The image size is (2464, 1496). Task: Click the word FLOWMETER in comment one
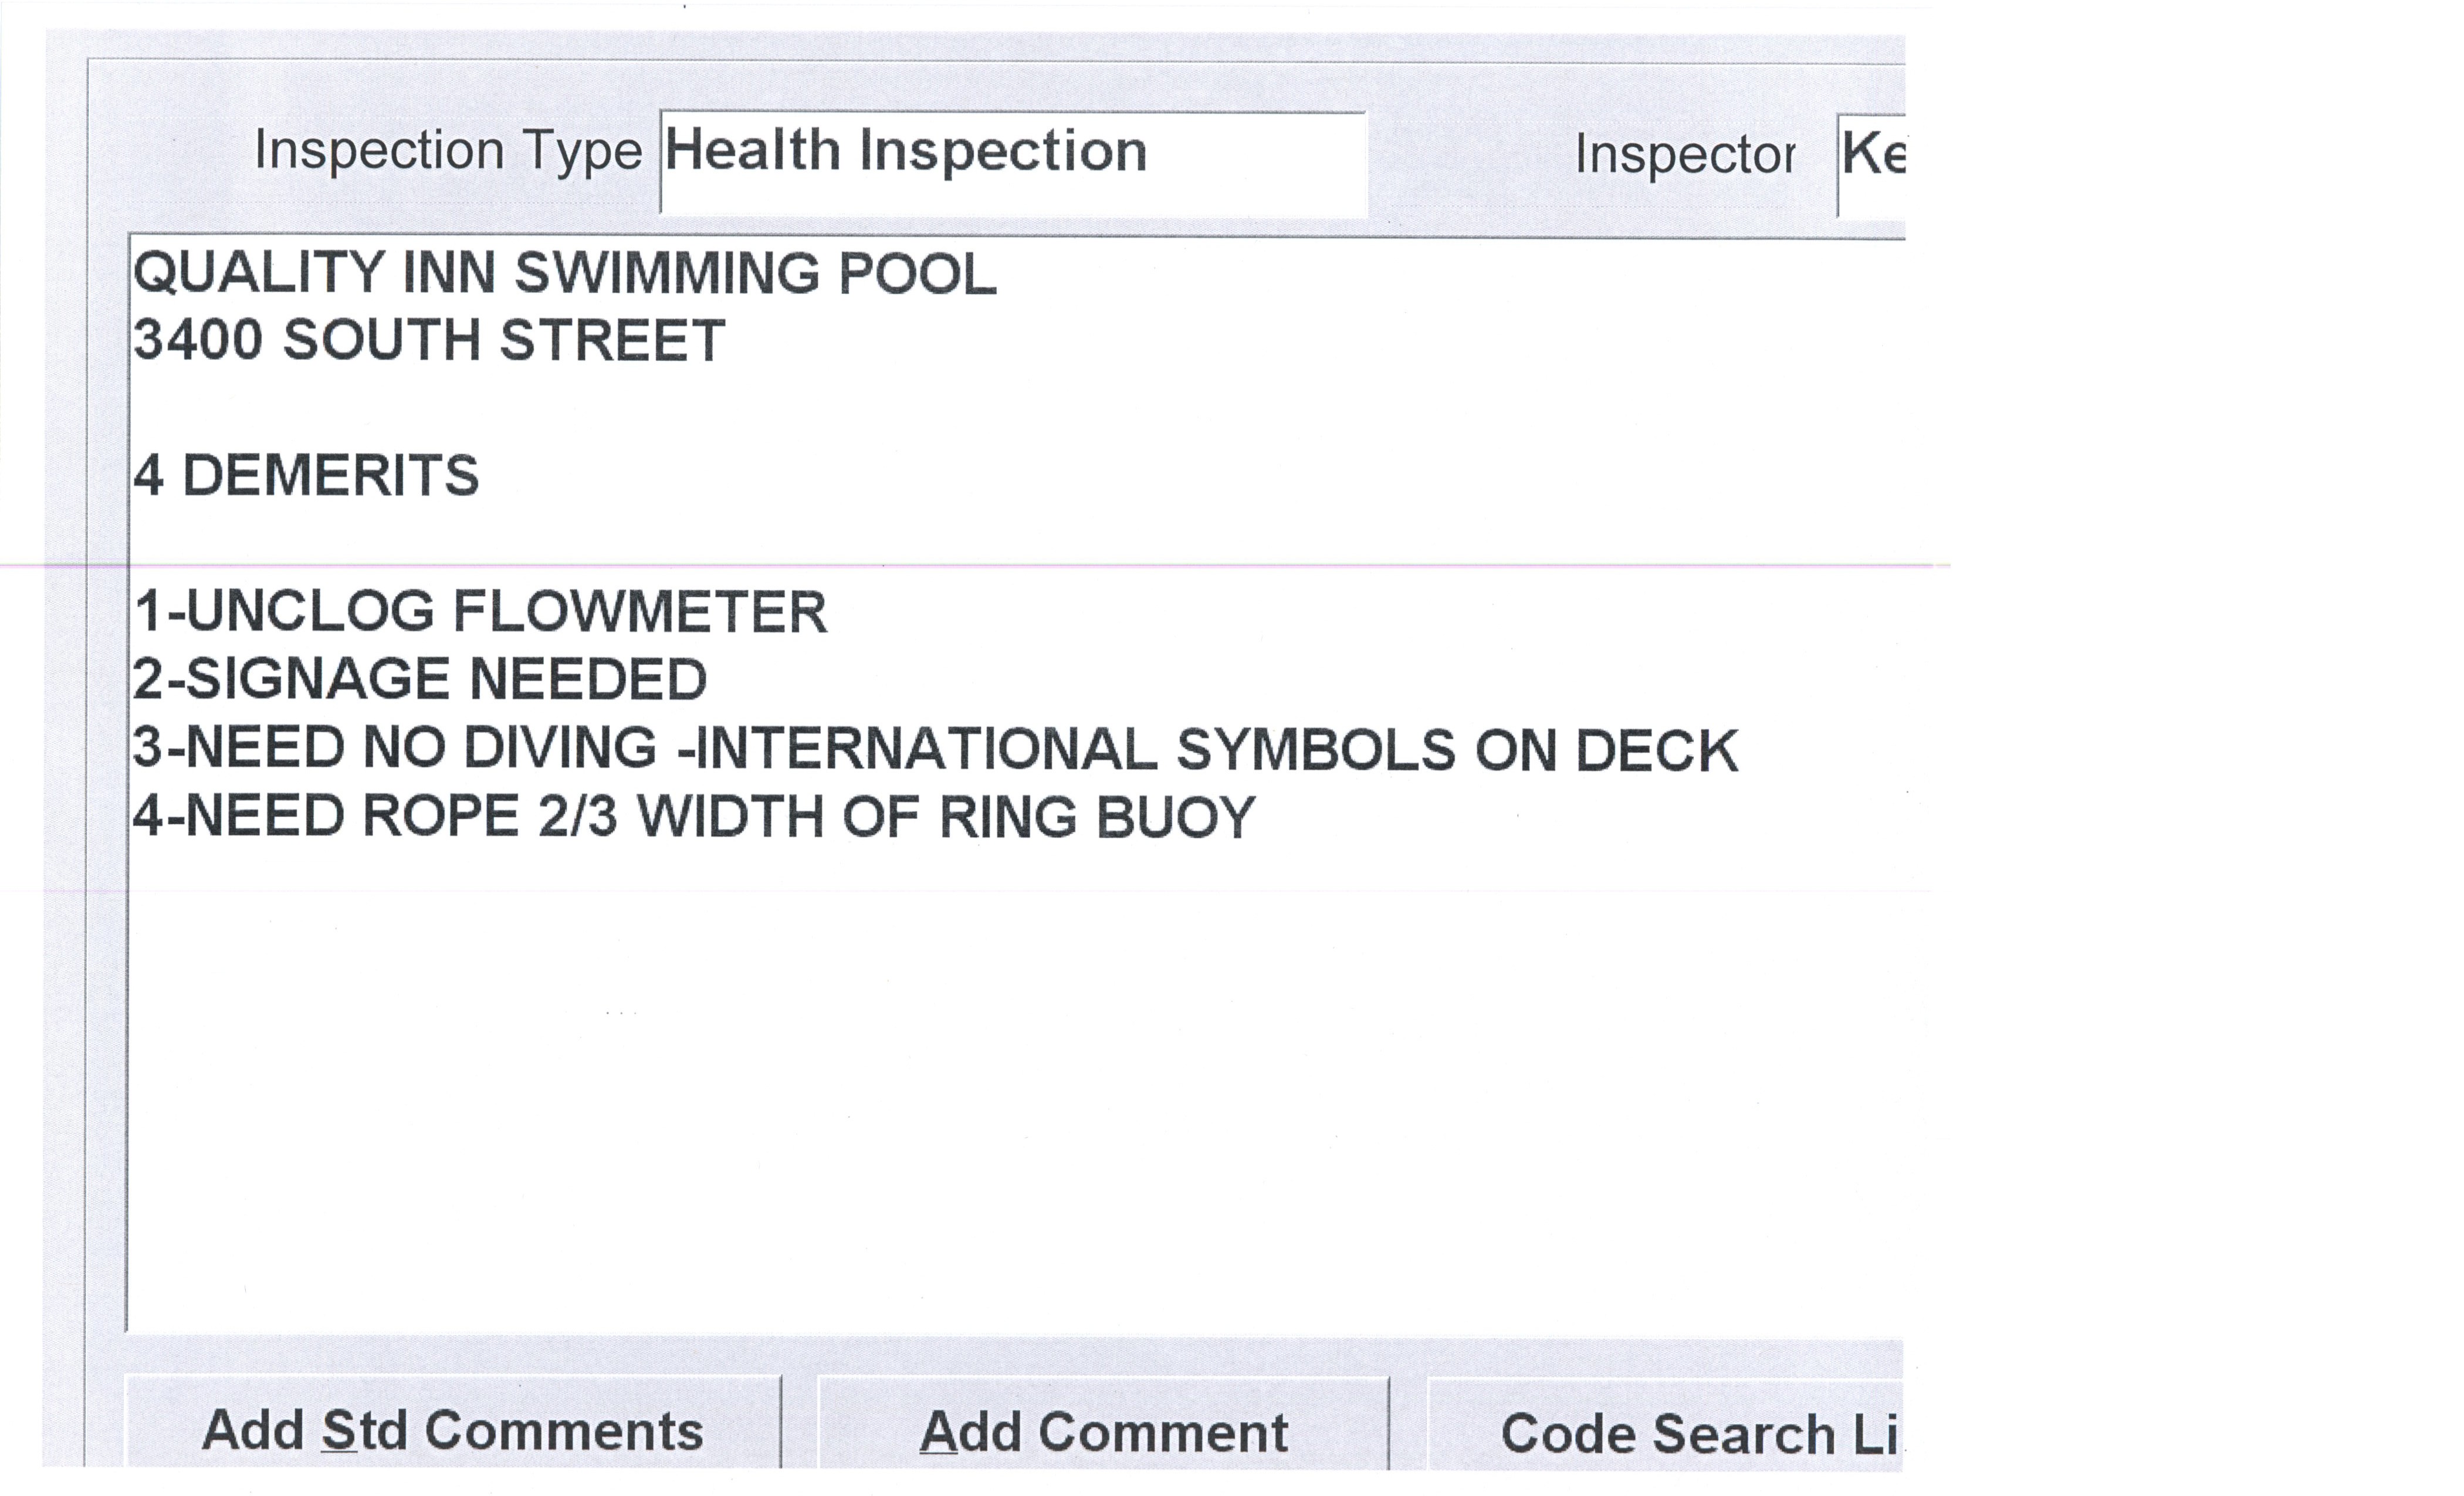pyautogui.click(x=640, y=612)
